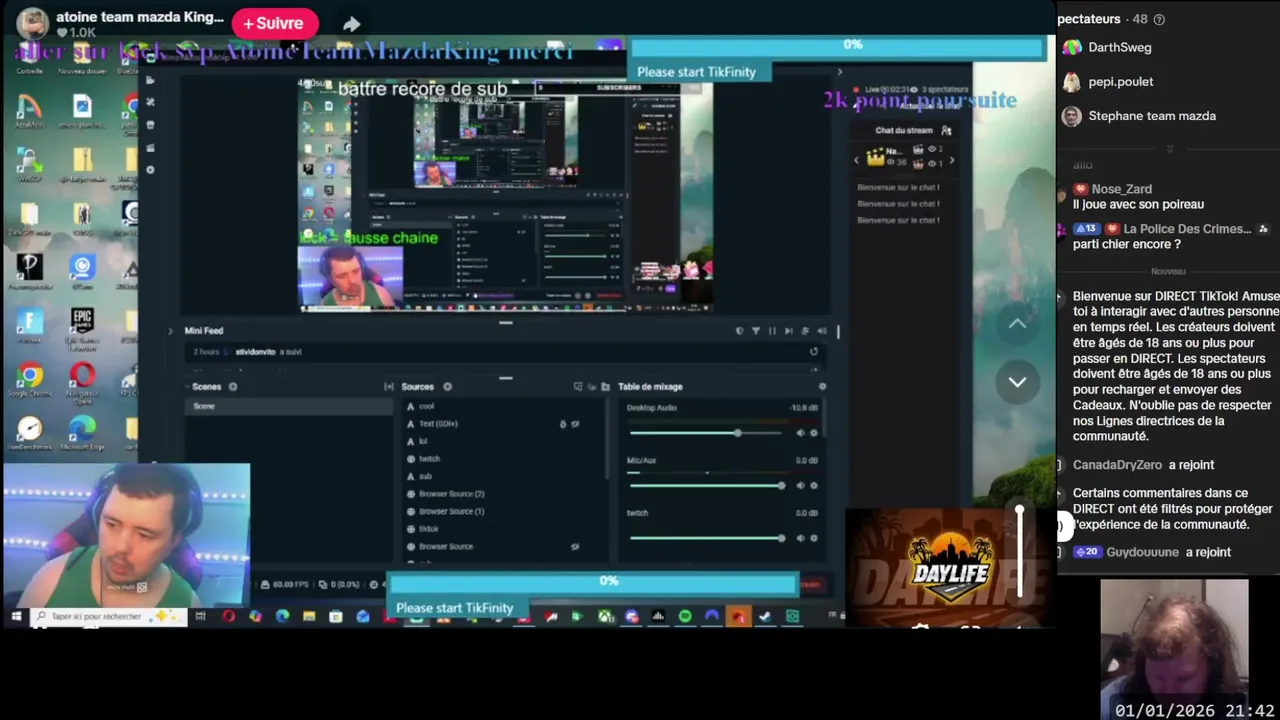This screenshot has height=720, width=1280.
Task: Open Xbox app from the taskbar
Action: coord(605,616)
